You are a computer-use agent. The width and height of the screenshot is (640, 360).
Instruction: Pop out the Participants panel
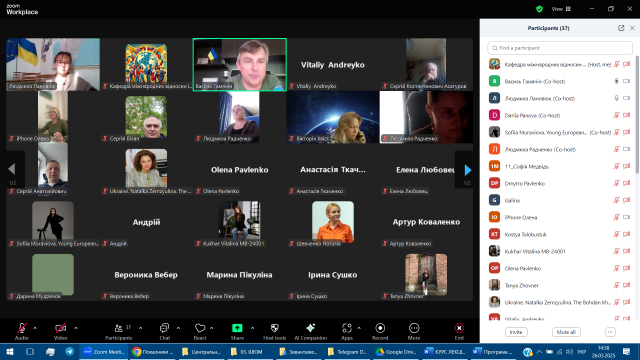click(x=621, y=28)
